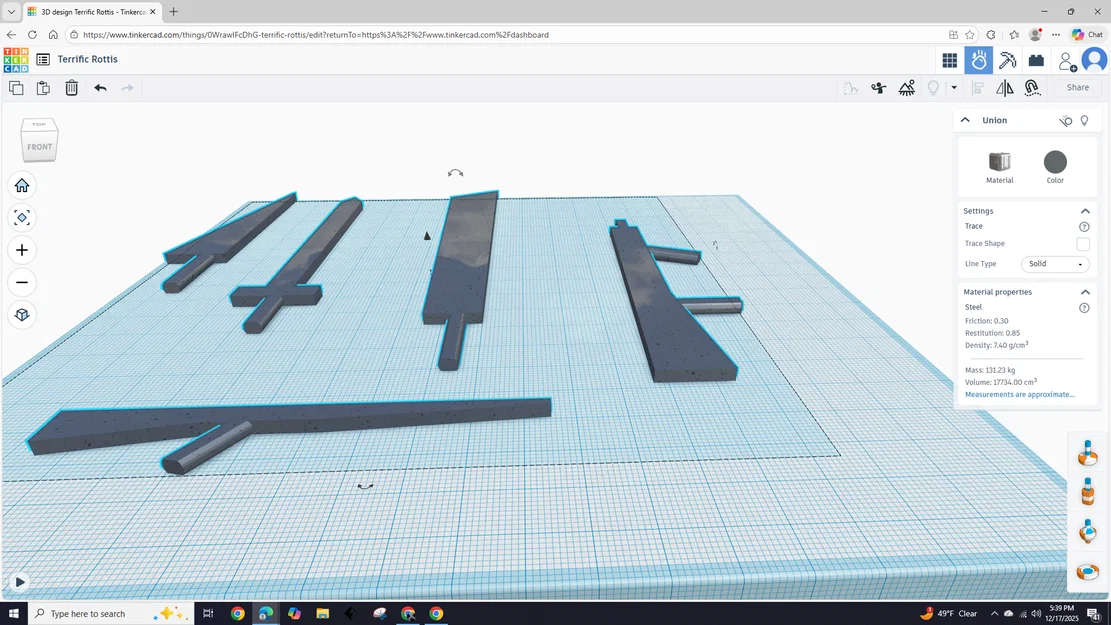Select the Tinkercad browser tab

[x=90, y=12]
